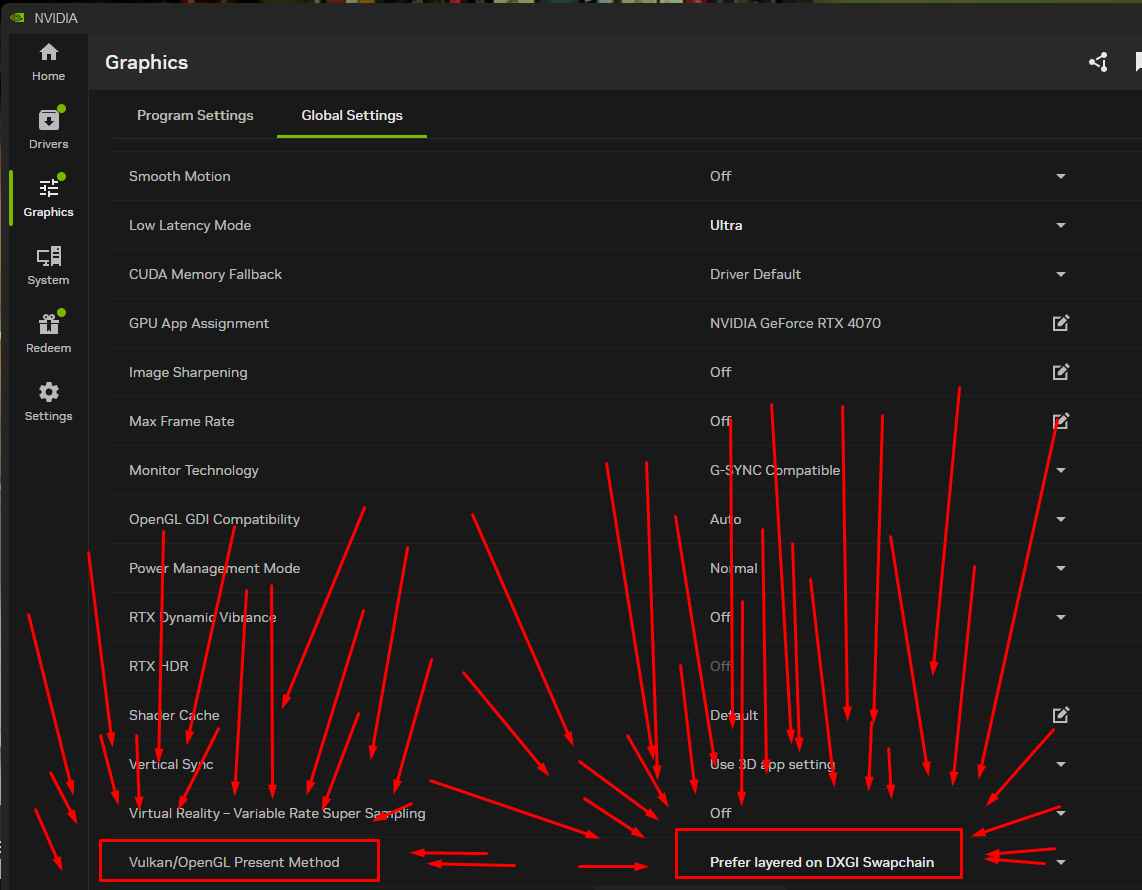Expand the Virtual Reality VRSS dropdown
This screenshot has width=1142, height=890.
pos(1060,813)
